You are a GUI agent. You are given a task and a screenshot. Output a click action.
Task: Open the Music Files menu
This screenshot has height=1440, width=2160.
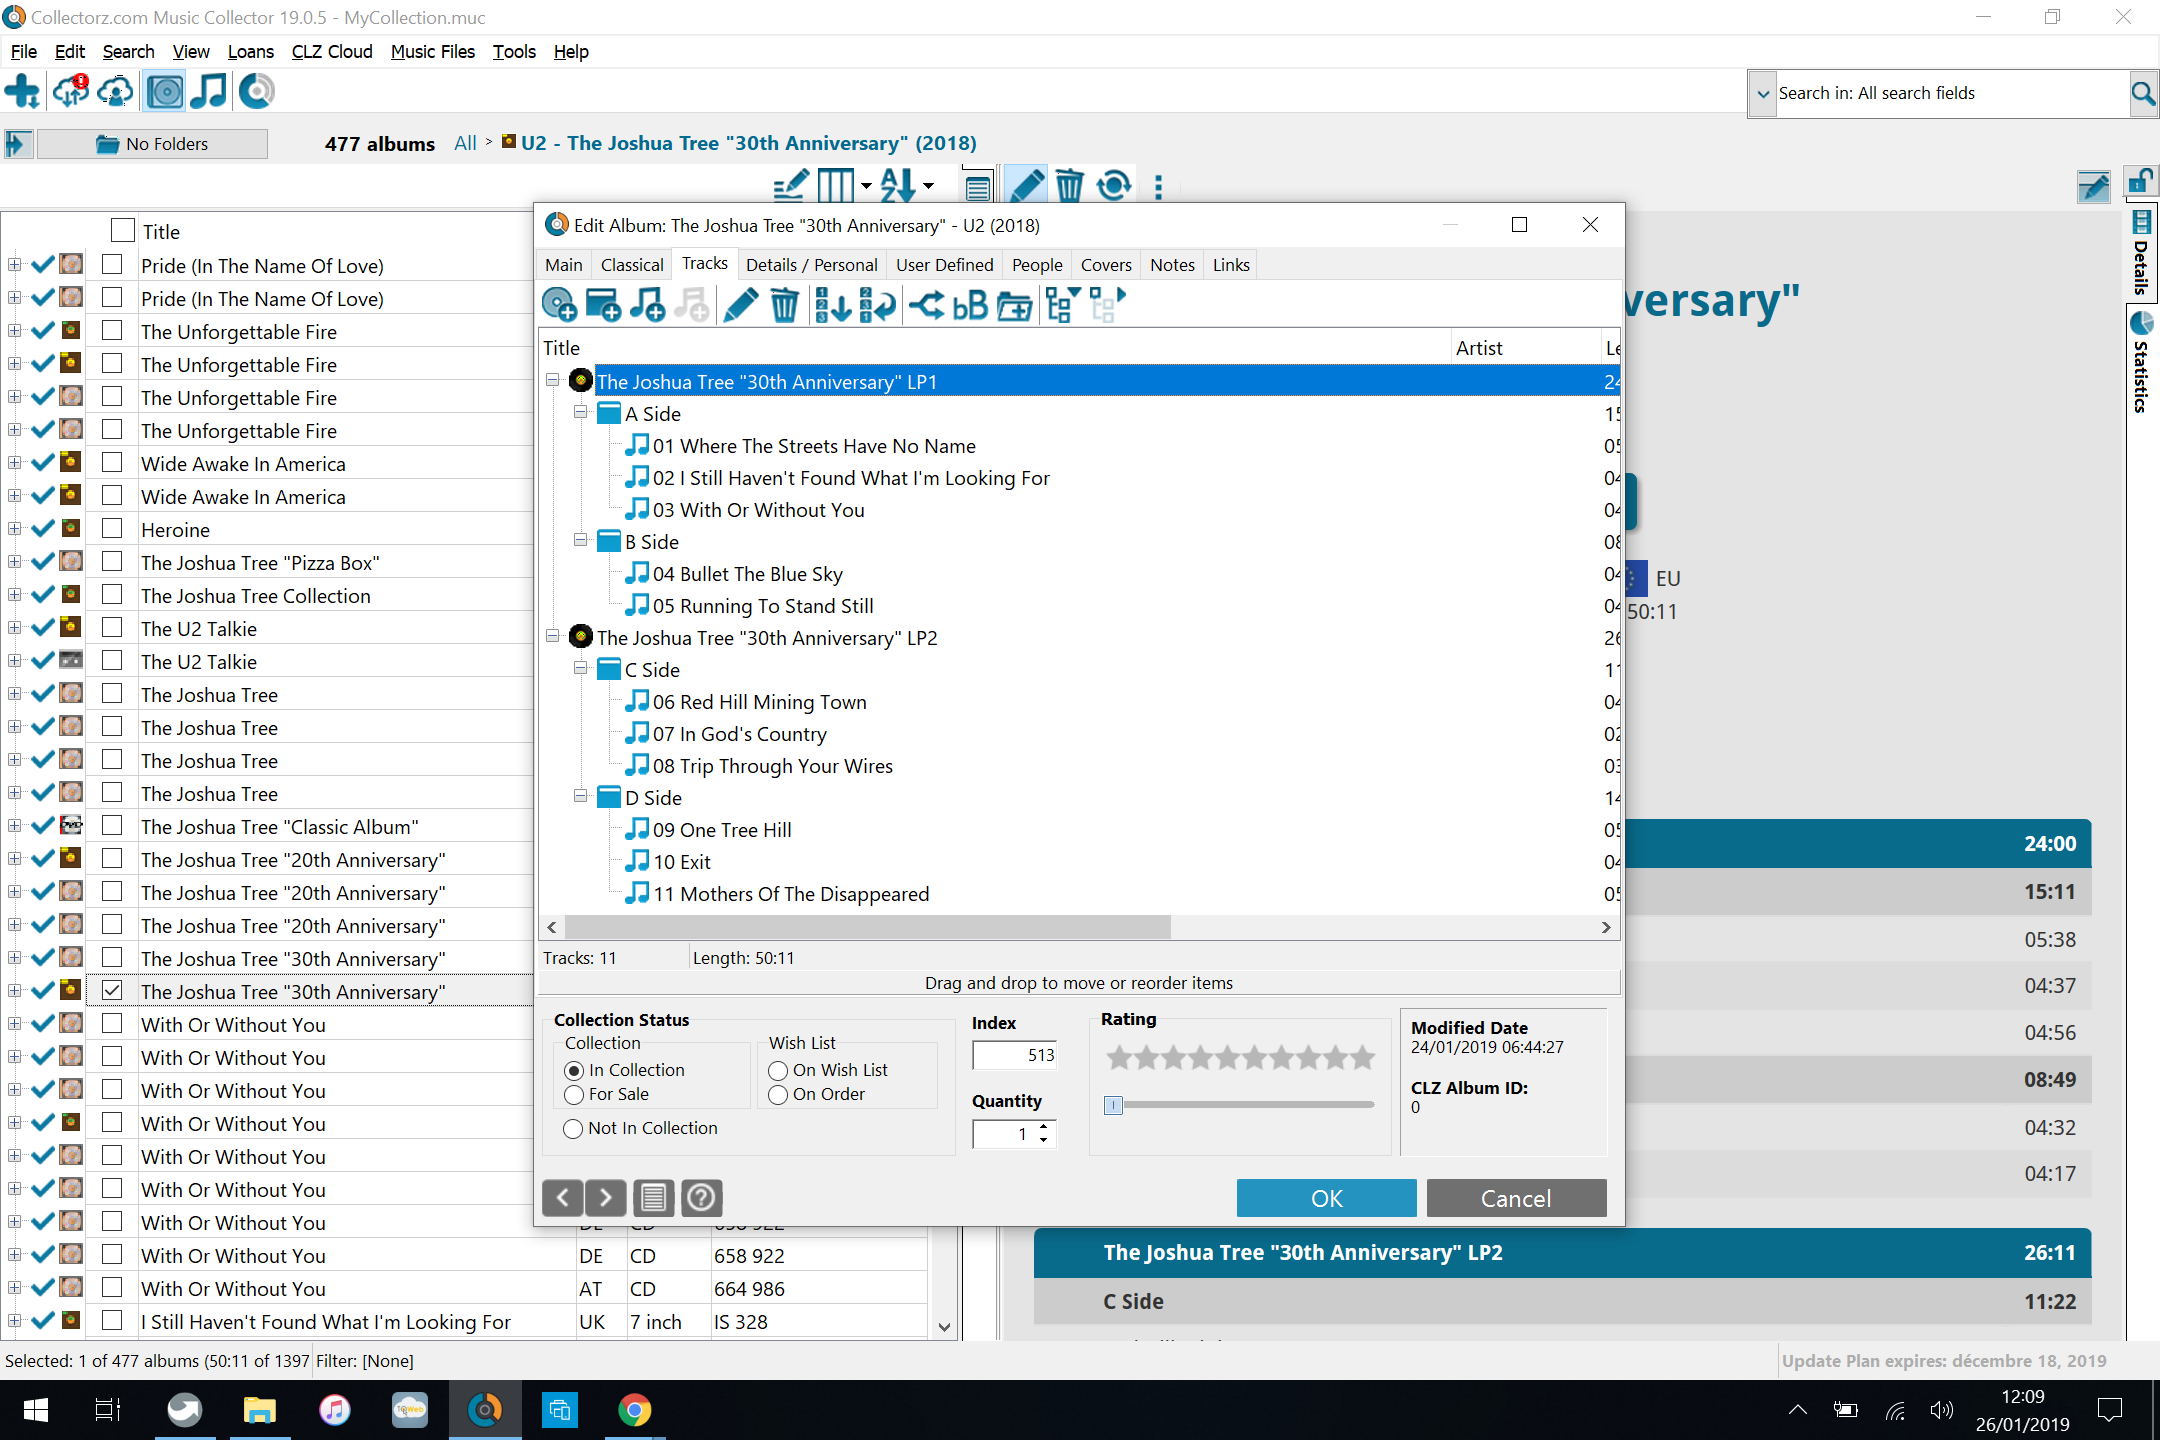pyautogui.click(x=432, y=52)
